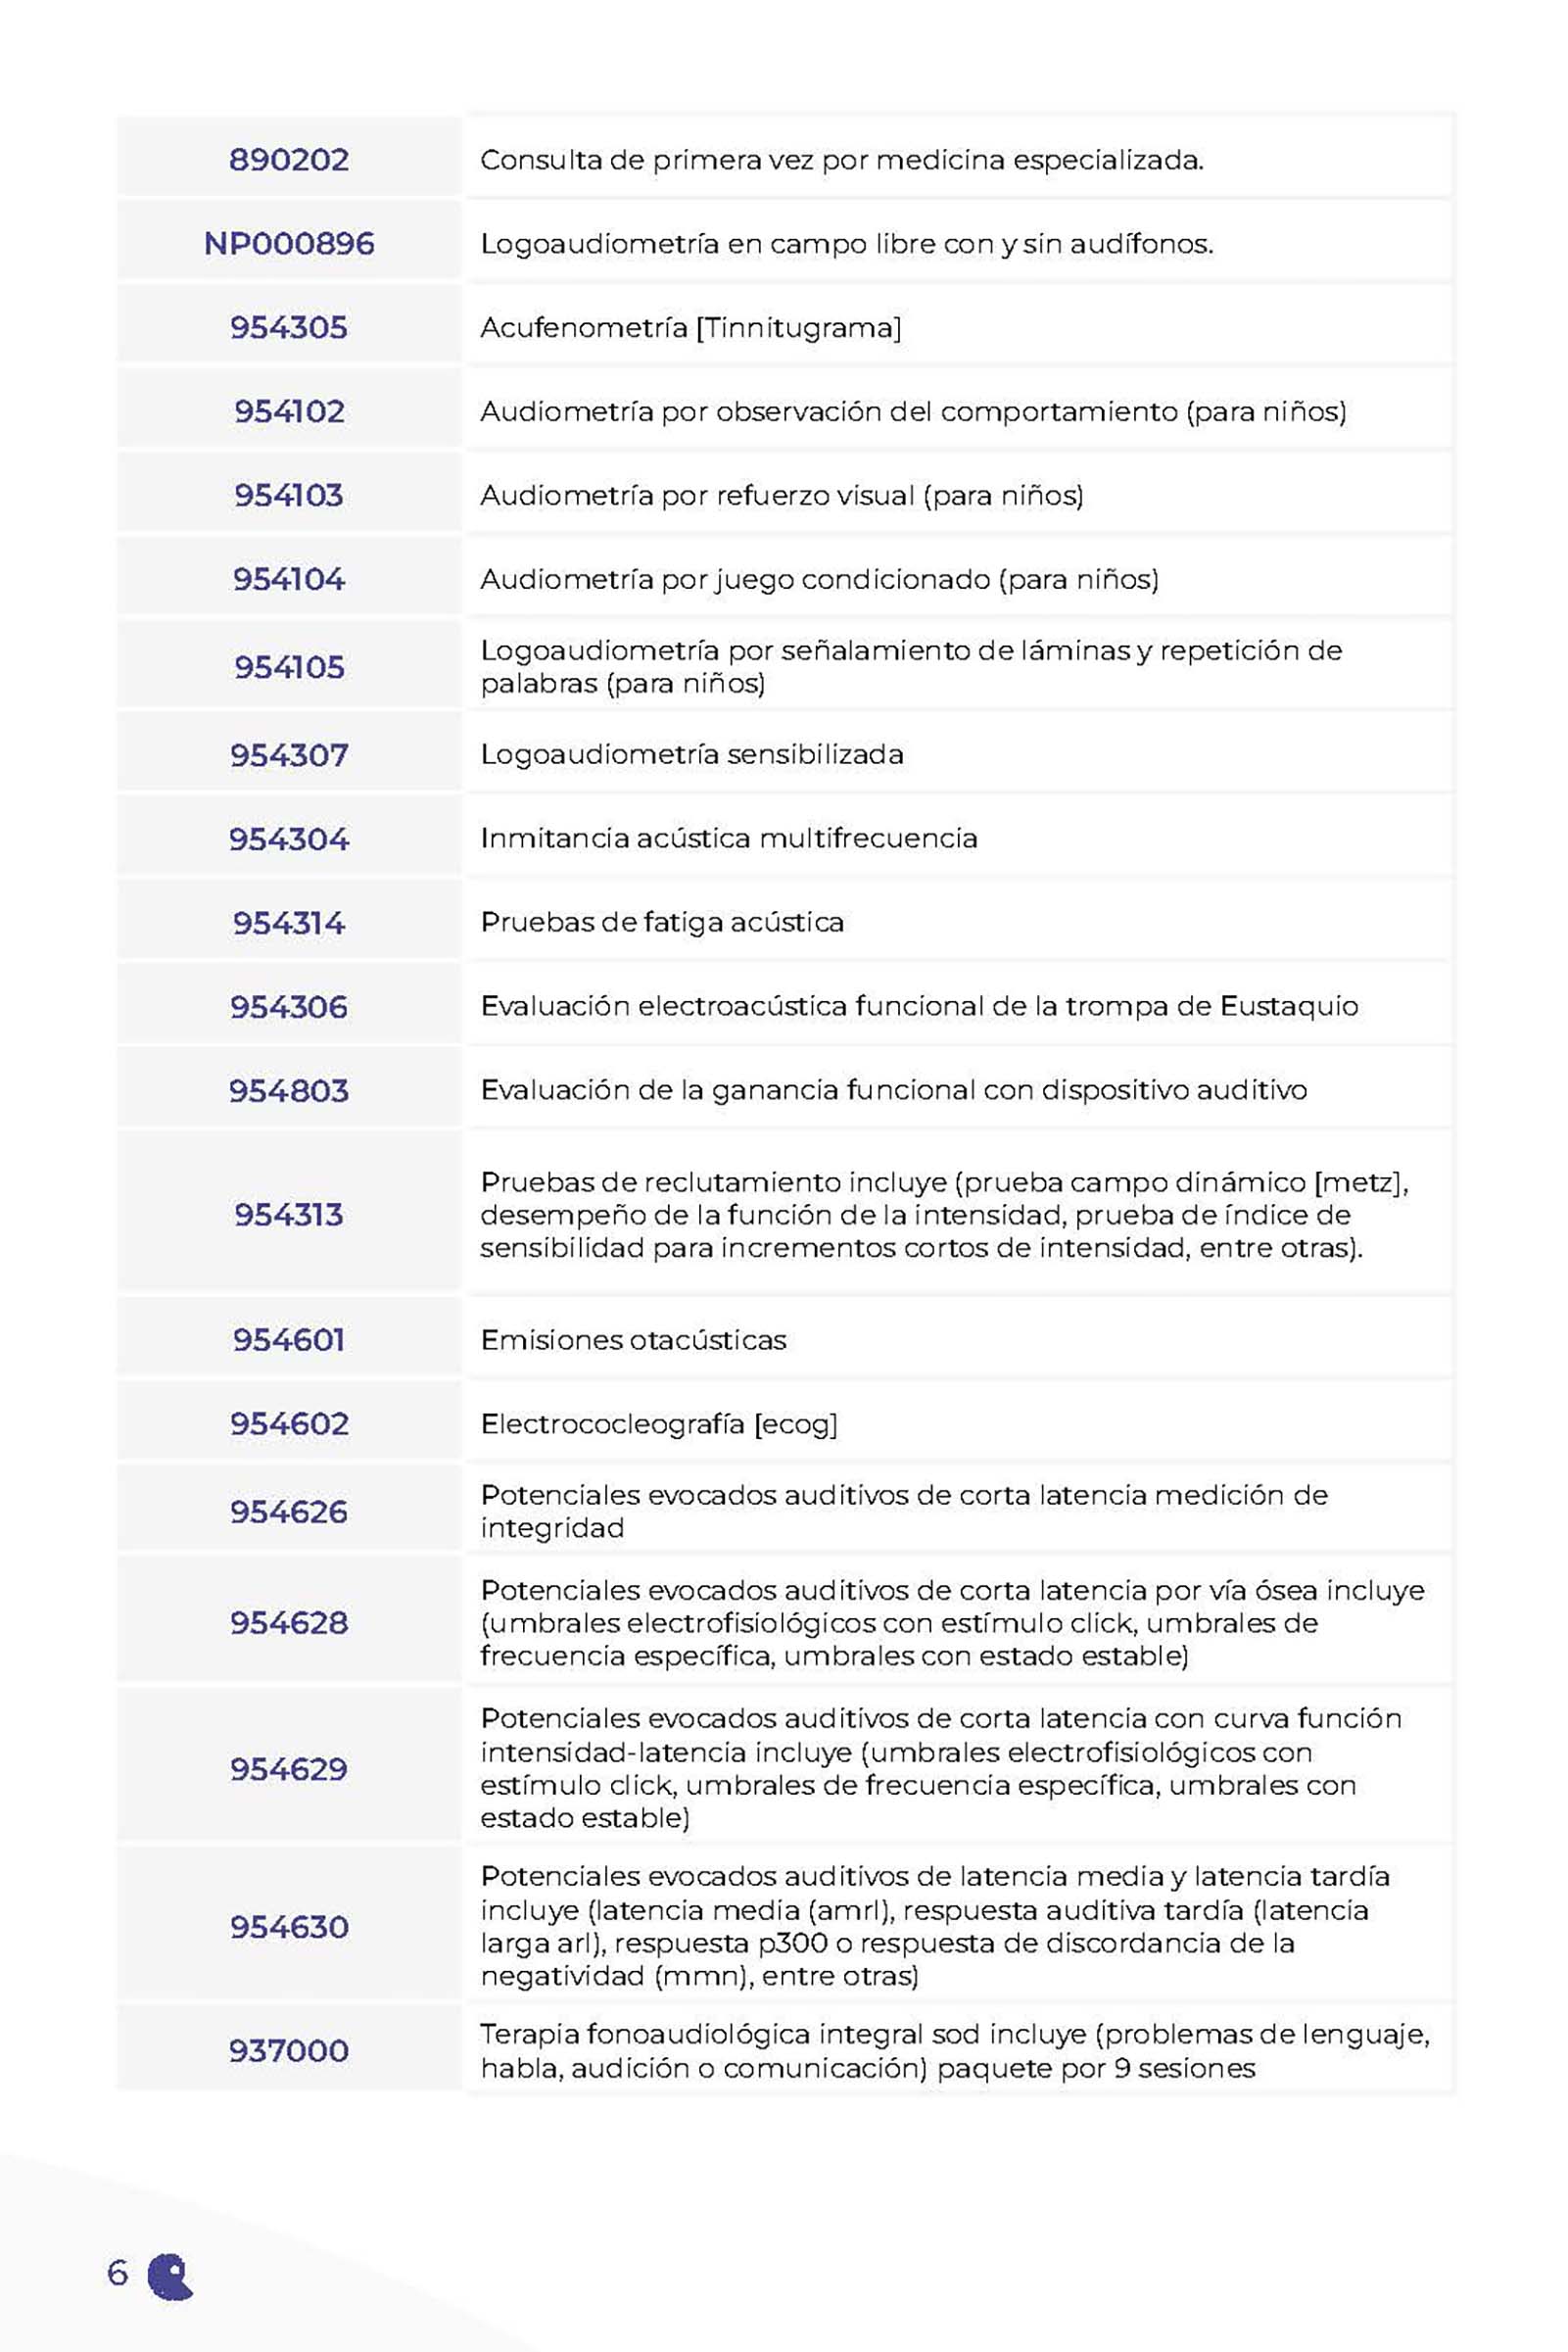Screen dimensions: 1568x2352
Task: Click Electrococleografía [ecog] description
Action: coord(659,1424)
